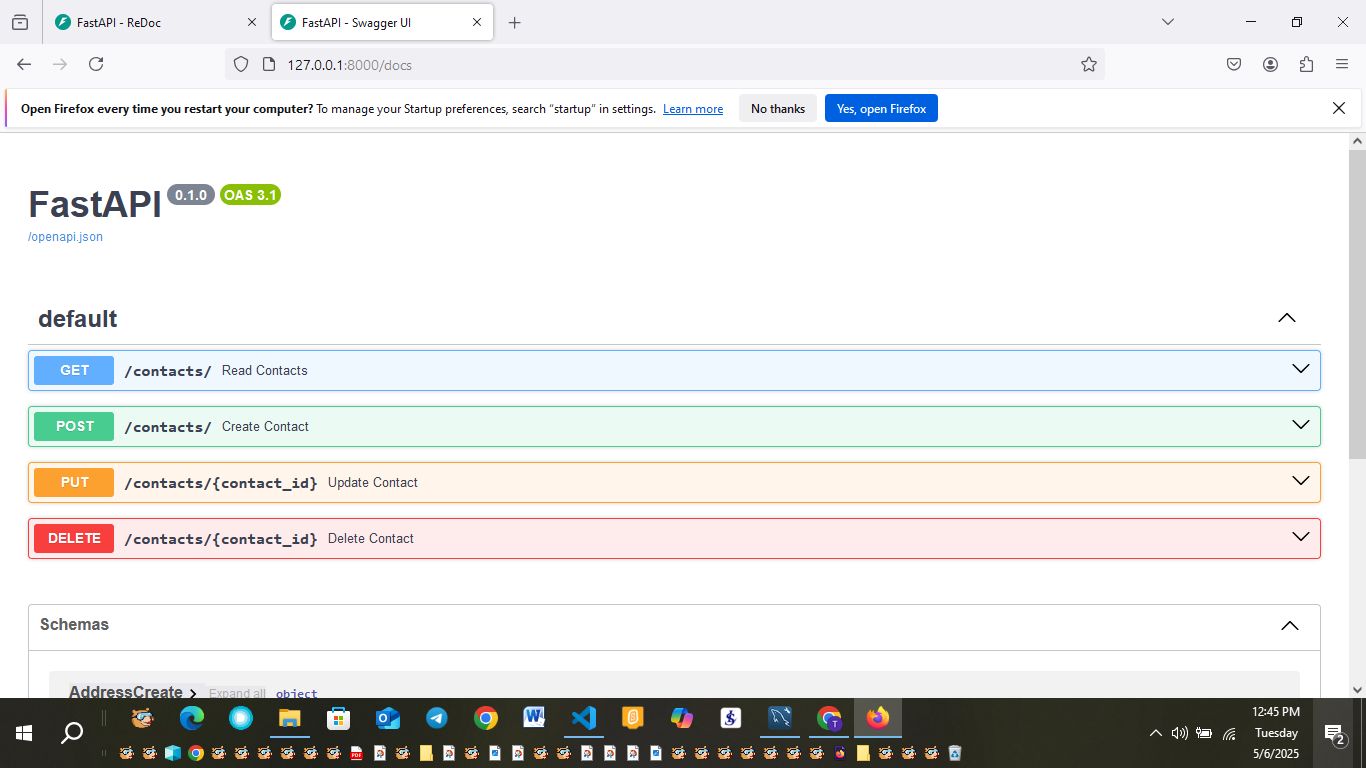Open the notification center icon
This screenshot has width=1366, height=768.
click(1334, 735)
